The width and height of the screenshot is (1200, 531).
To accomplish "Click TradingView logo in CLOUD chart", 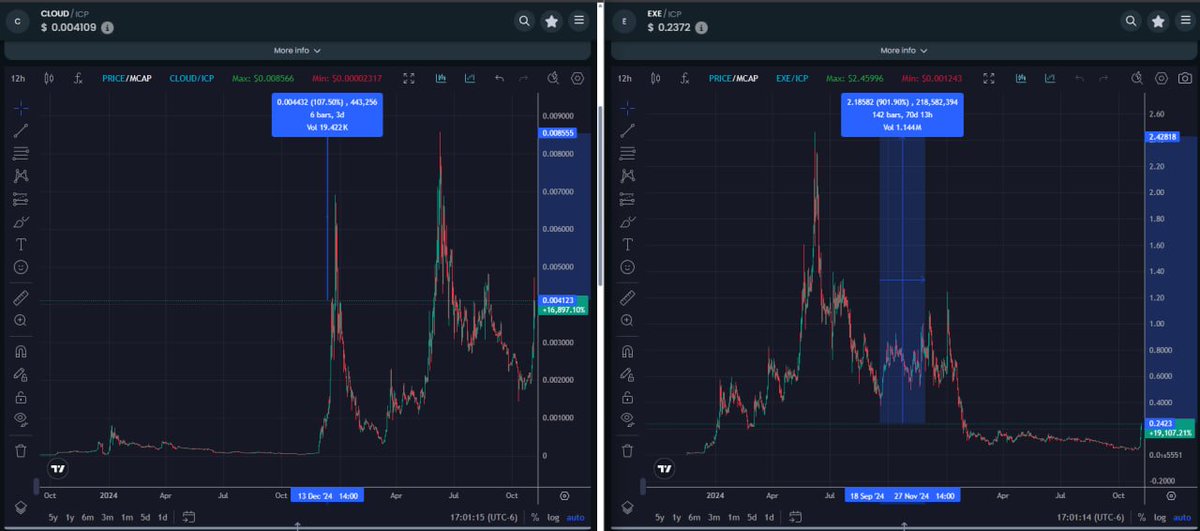I will coord(59,467).
